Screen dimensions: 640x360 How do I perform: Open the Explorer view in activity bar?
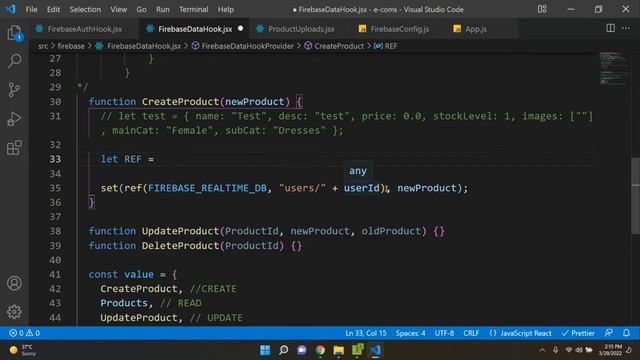click(x=14, y=33)
